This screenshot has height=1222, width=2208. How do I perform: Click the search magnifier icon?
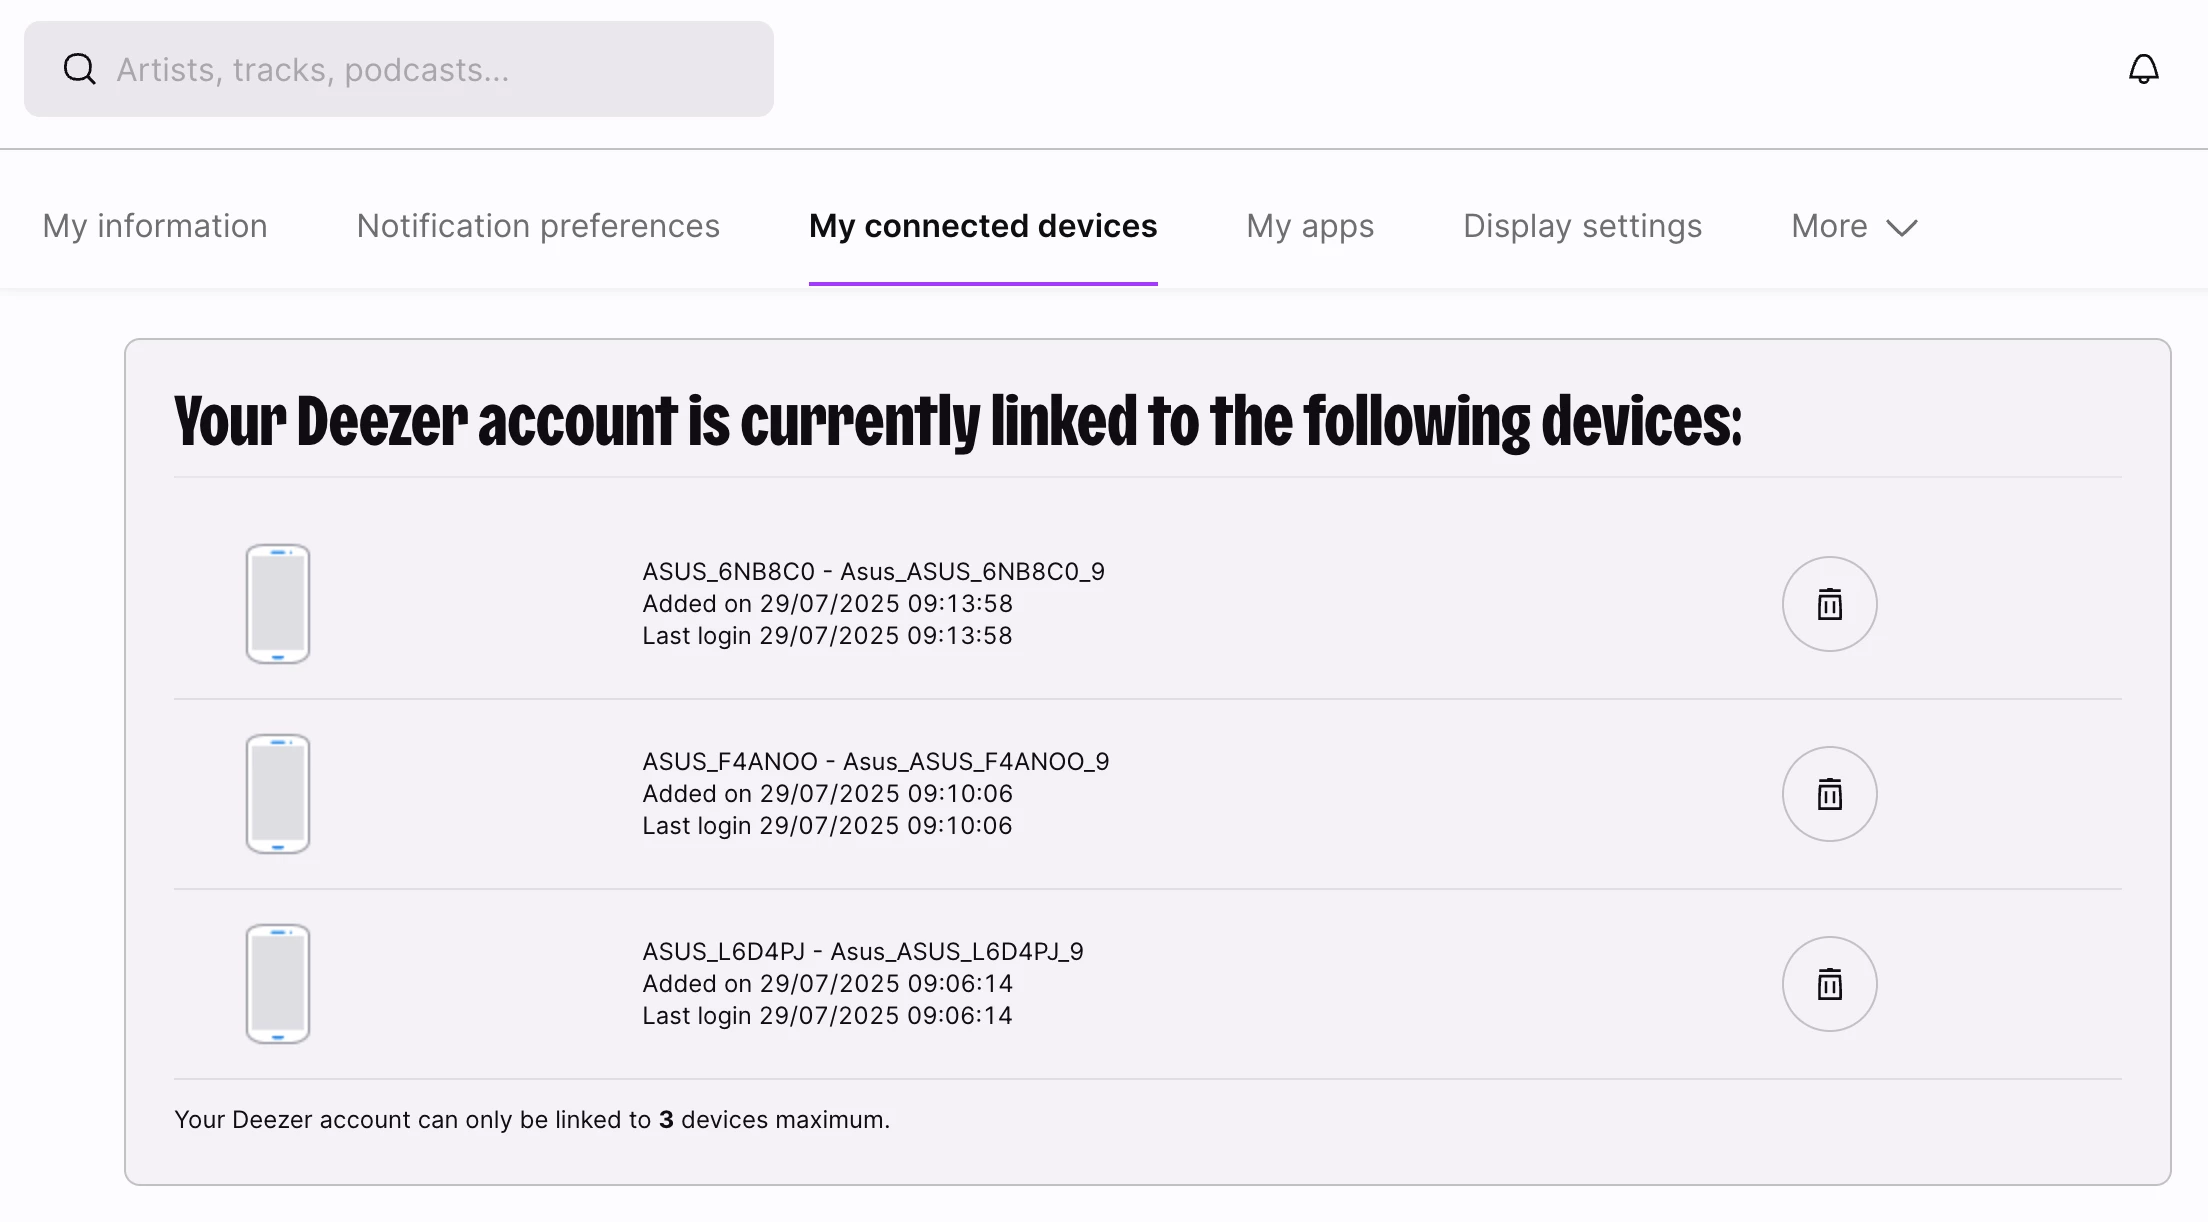(x=79, y=69)
